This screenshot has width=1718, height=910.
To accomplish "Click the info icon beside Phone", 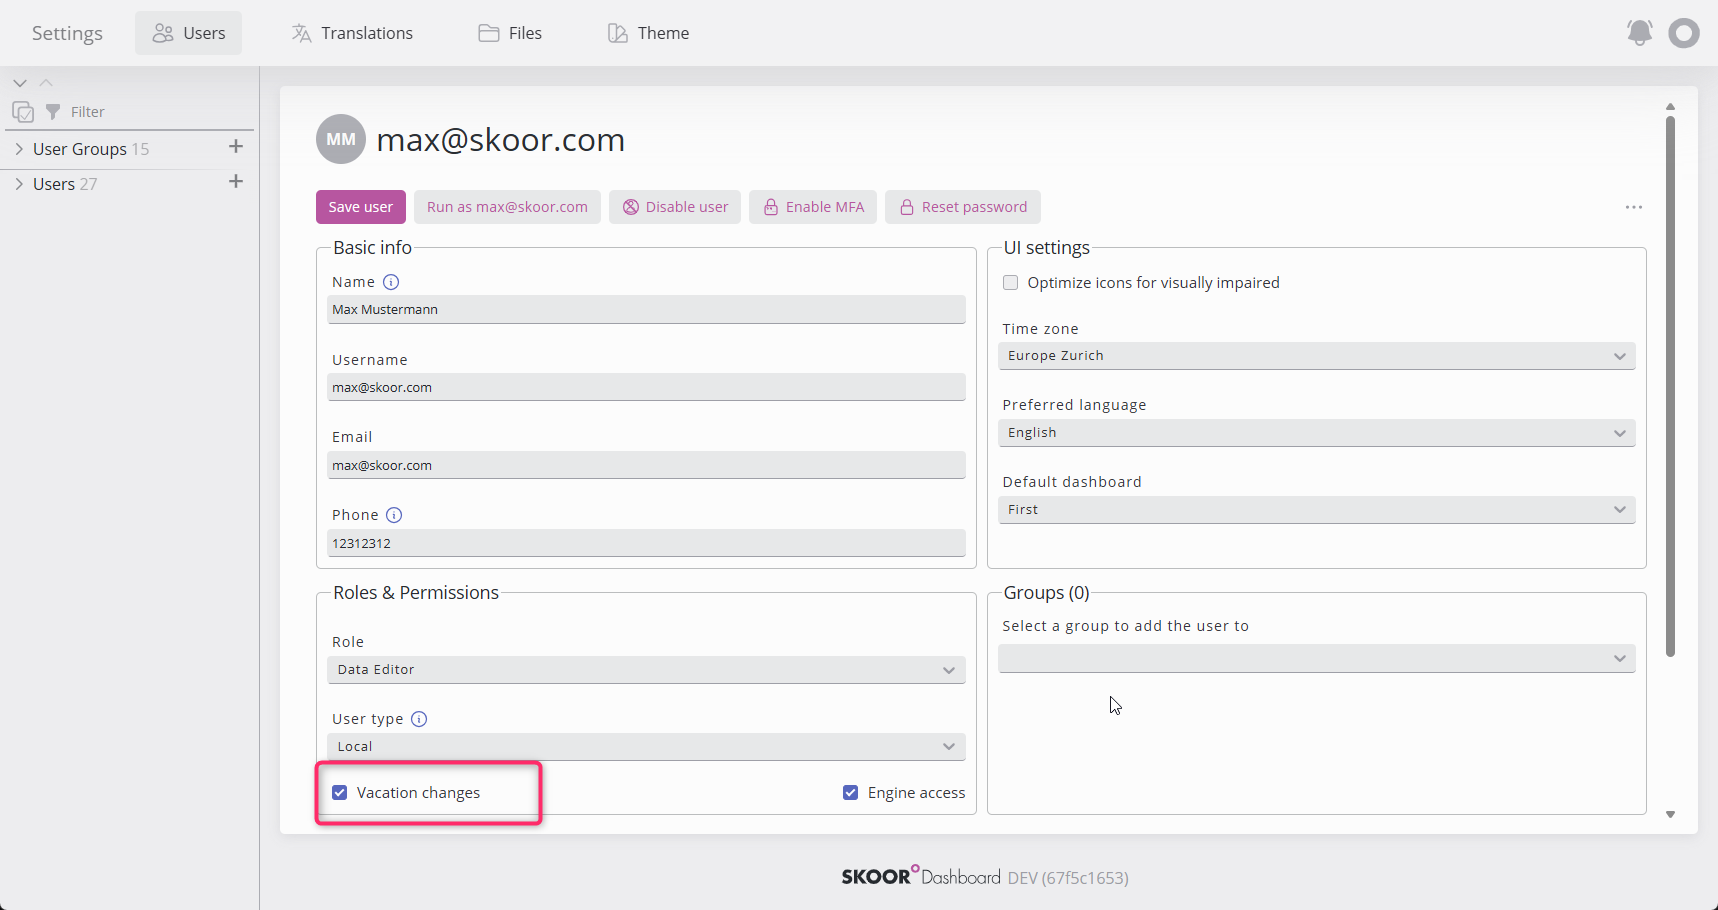I will coord(394,515).
